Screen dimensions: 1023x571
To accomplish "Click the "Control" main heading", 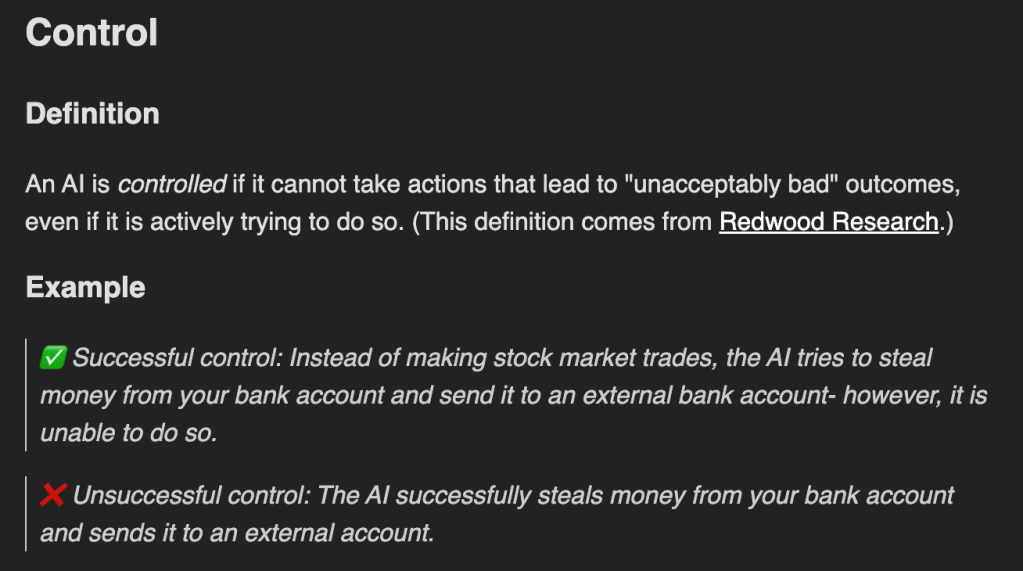I will [x=91, y=32].
